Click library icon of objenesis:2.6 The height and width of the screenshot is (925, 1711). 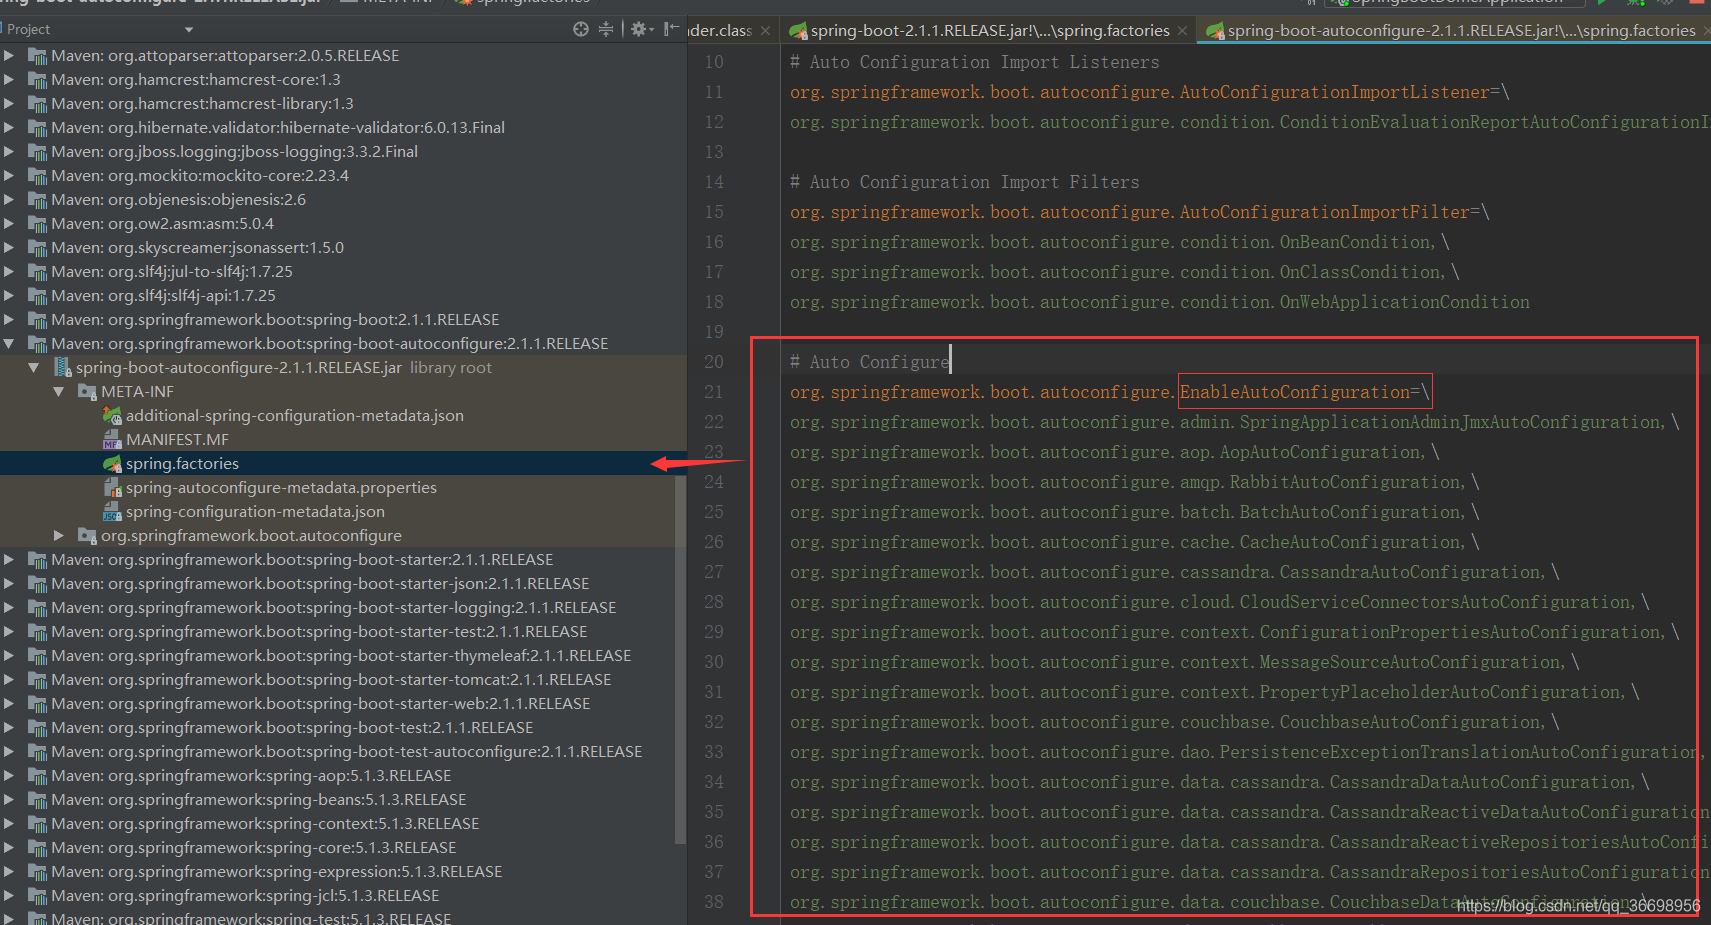38,200
